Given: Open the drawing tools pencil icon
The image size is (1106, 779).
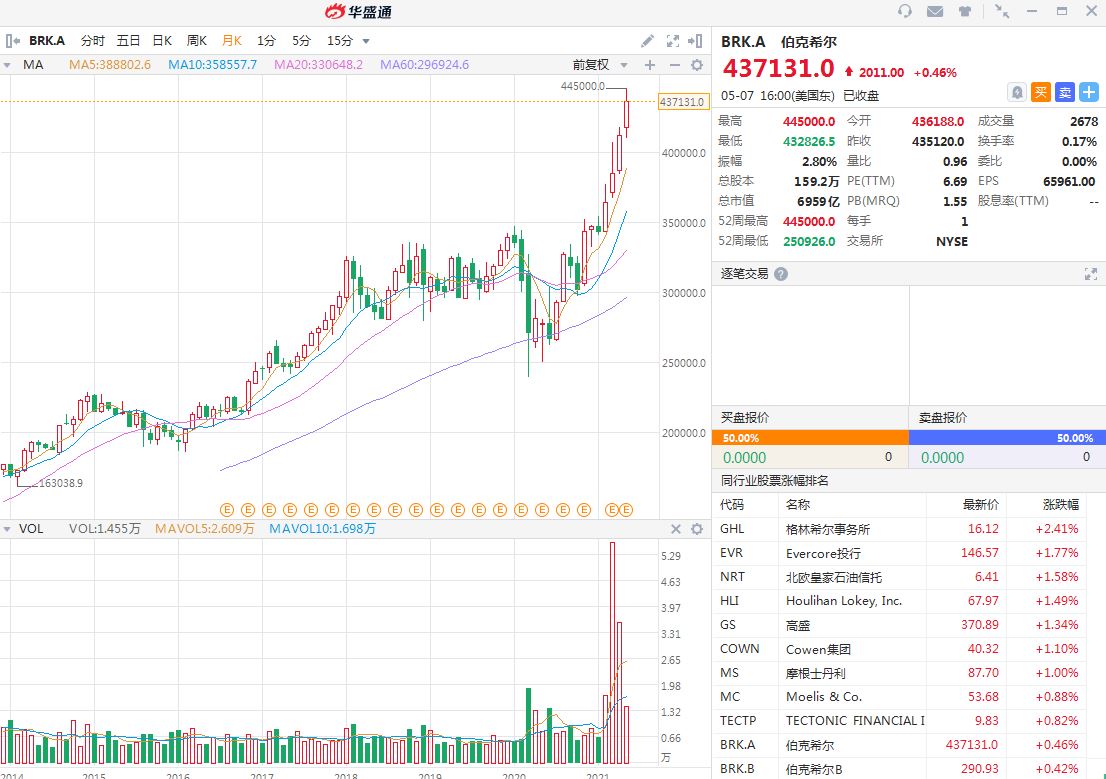Looking at the screenshot, I should click(647, 41).
